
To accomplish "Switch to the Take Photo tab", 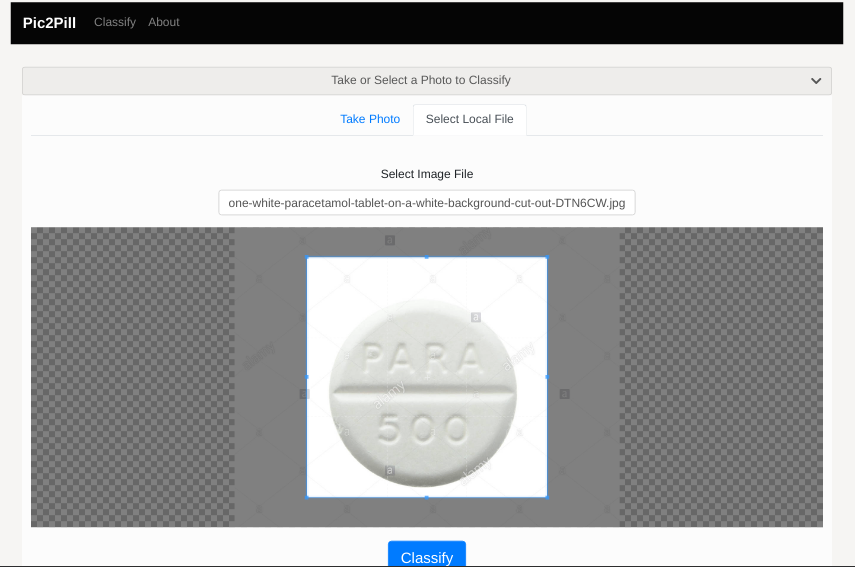I will pos(370,119).
